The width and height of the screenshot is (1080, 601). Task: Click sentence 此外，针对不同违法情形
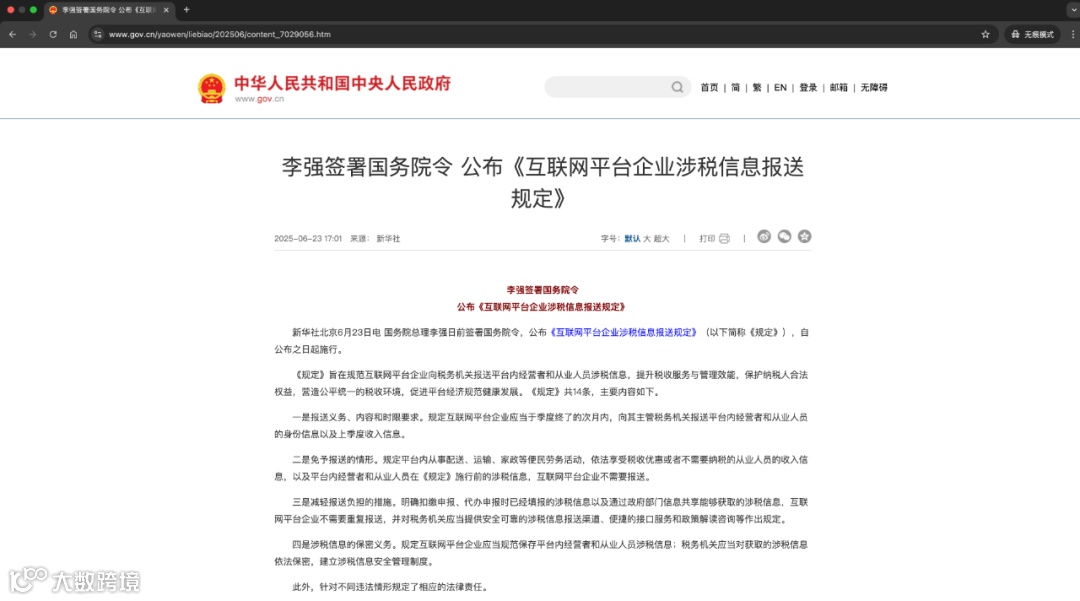point(391,587)
